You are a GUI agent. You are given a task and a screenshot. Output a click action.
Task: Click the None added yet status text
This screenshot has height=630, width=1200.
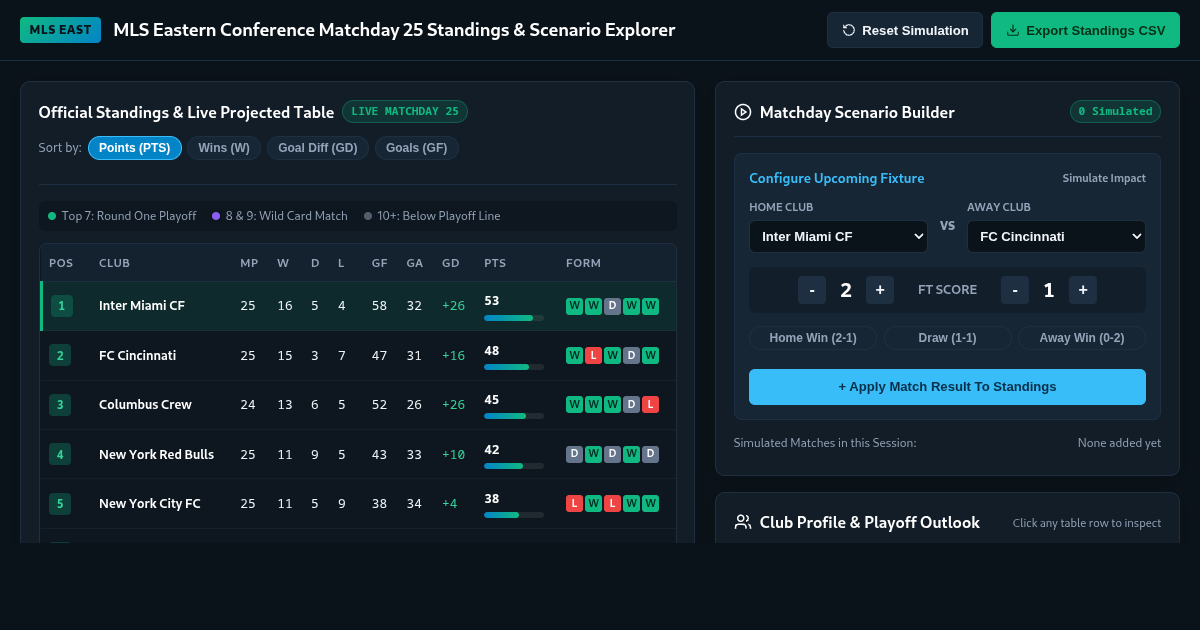(1119, 442)
